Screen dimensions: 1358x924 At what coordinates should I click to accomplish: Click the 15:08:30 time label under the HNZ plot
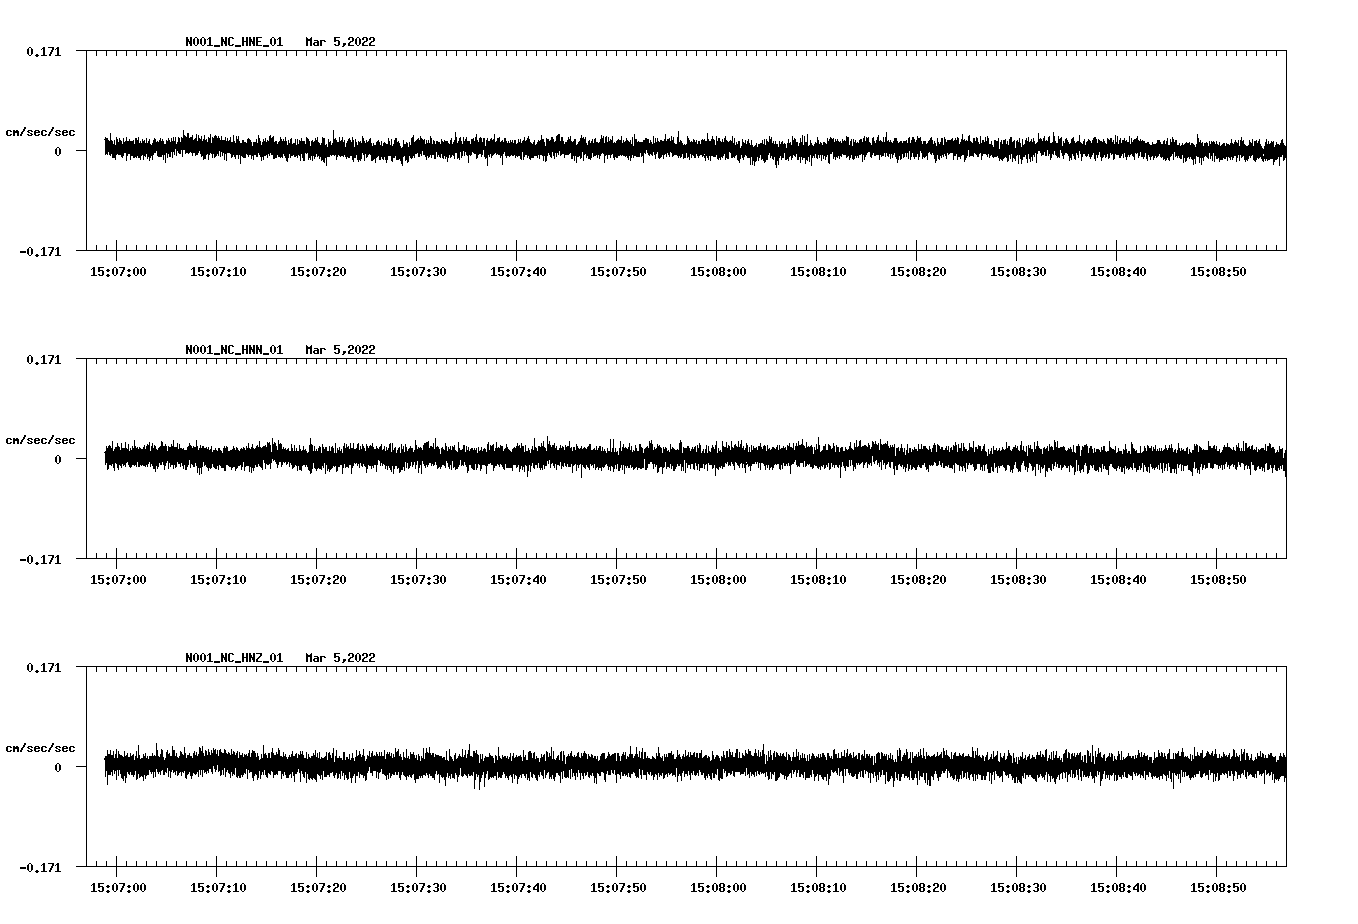click(x=1018, y=888)
